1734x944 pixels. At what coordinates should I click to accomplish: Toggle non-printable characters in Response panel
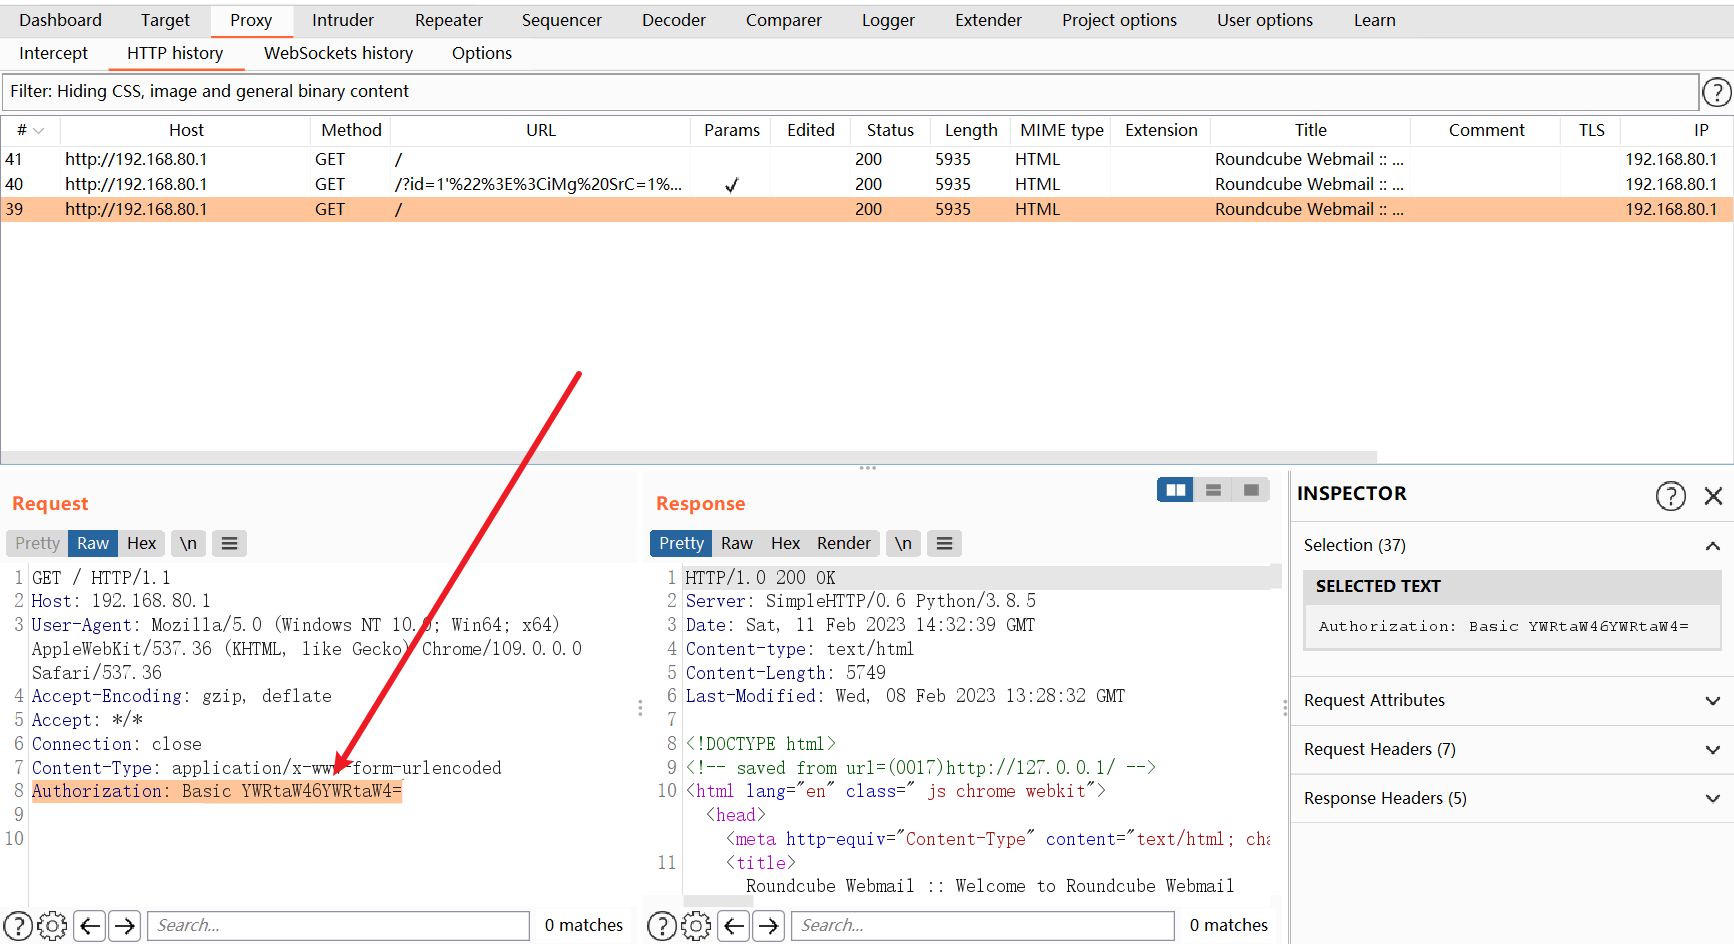[903, 543]
